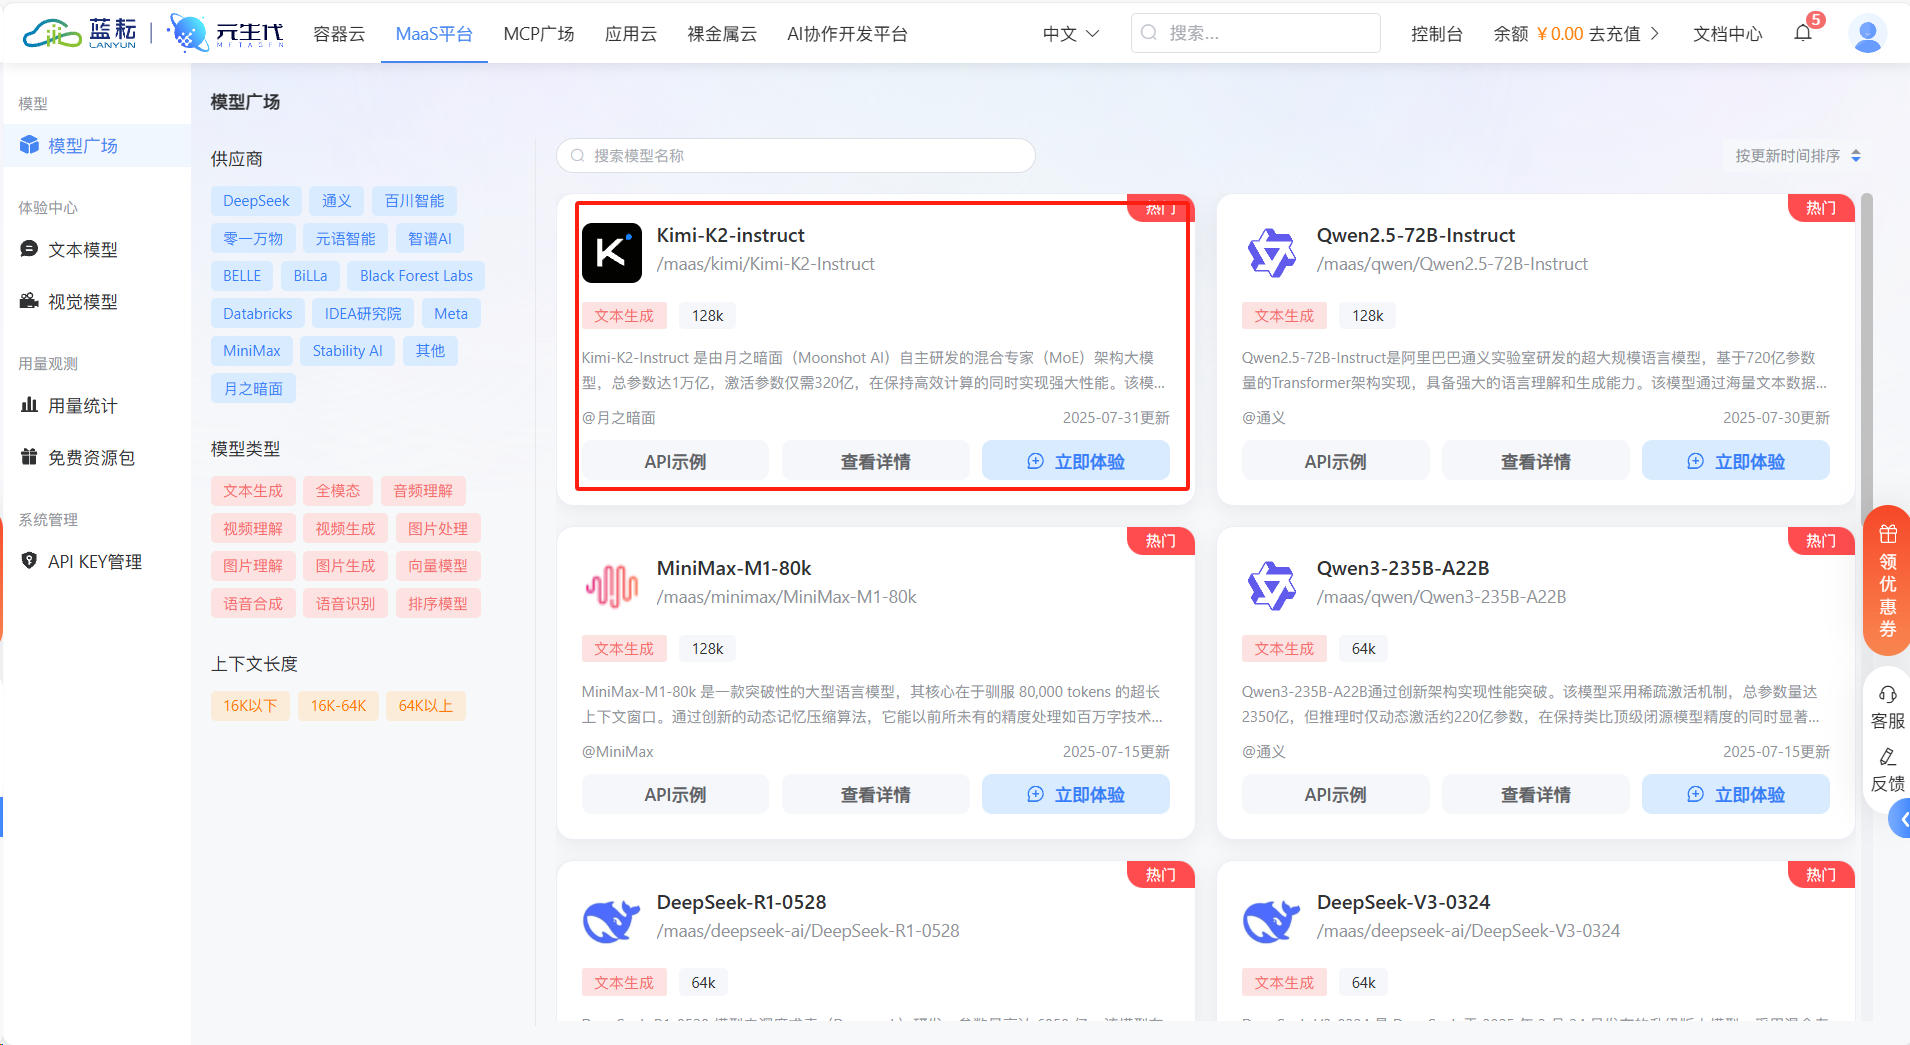Open 反馈 feedback pencil icon
This screenshot has height=1045, width=1910.
coord(1888,757)
